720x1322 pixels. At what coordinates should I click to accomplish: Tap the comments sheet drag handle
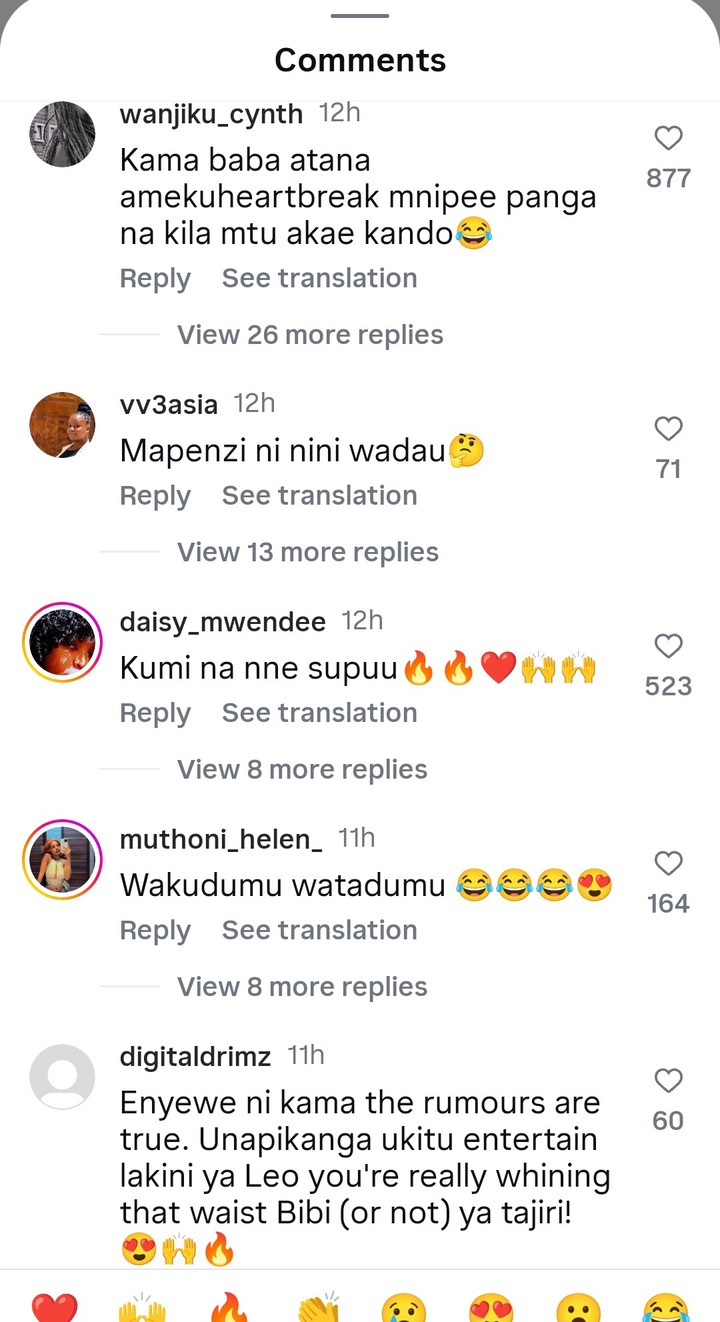coord(360,15)
